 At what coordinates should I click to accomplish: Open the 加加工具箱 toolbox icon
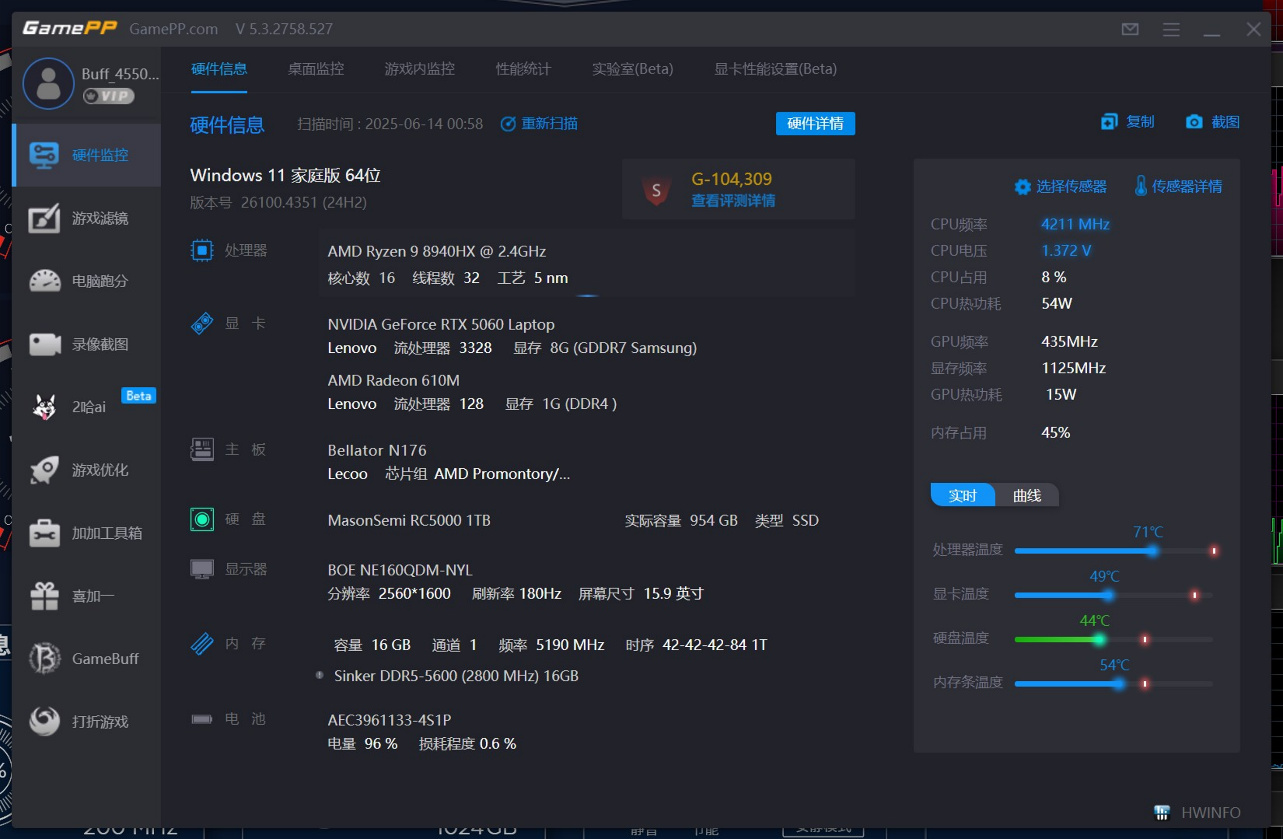point(45,533)
